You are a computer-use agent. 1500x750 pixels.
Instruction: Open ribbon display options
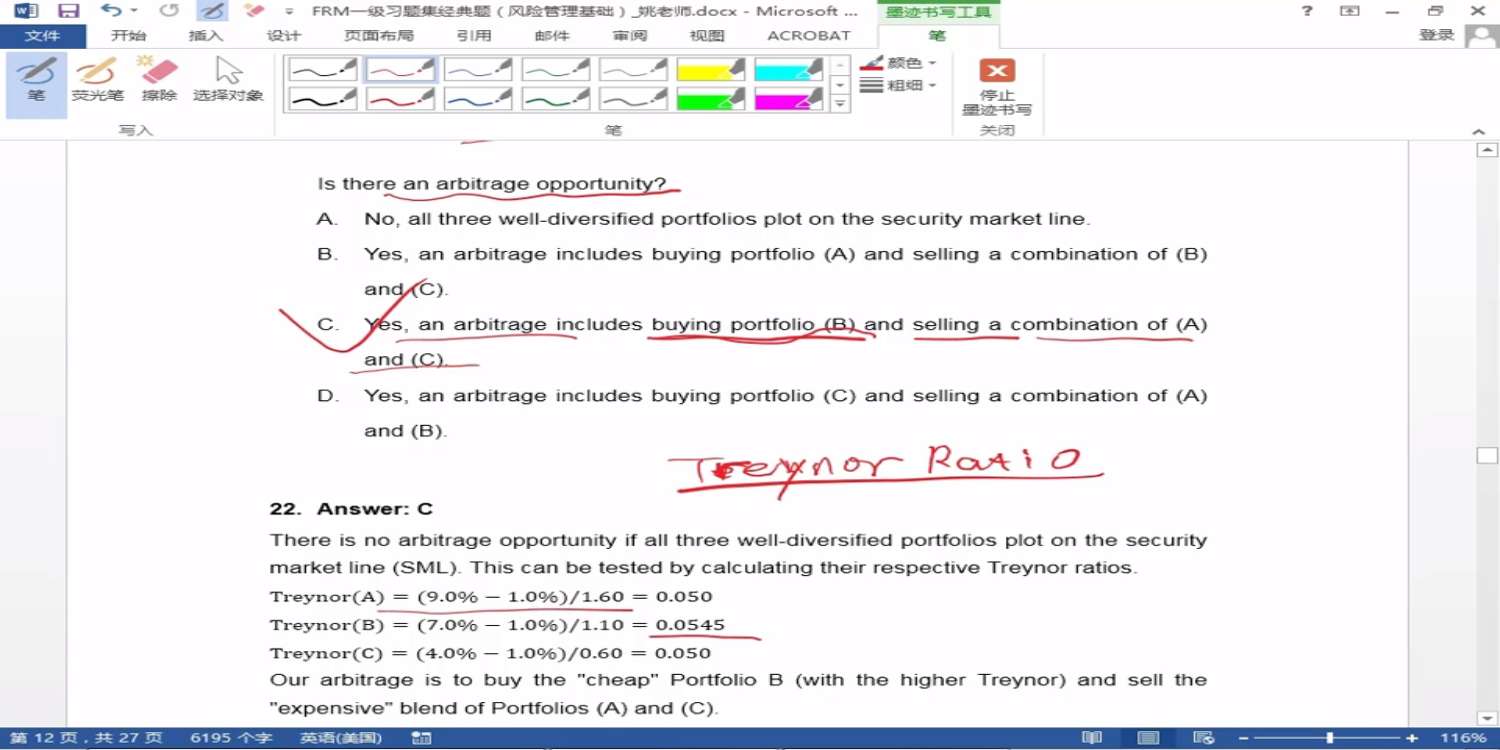tap(1350, 11)
